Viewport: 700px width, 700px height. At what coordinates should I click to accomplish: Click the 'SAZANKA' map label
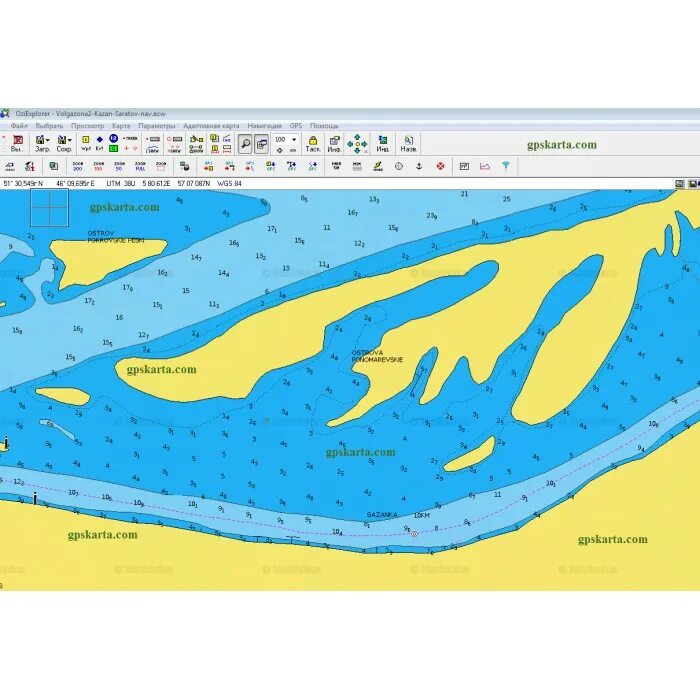(382, 515)
